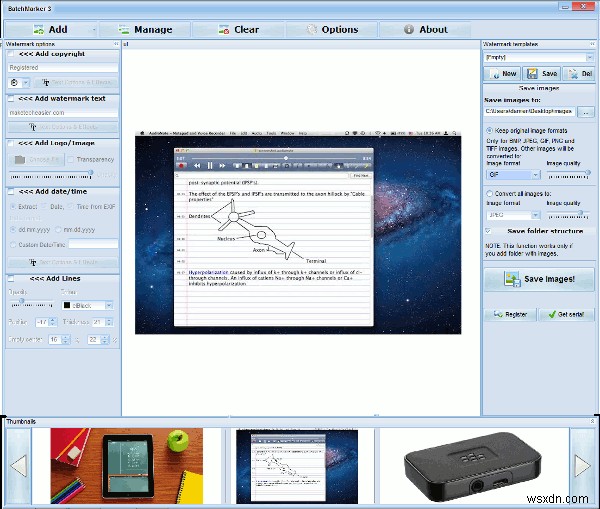The height and width of the screenshot is (509, 600).
Task: Enable the Add date/time checkbox
Action: click(x=11, y=192)
